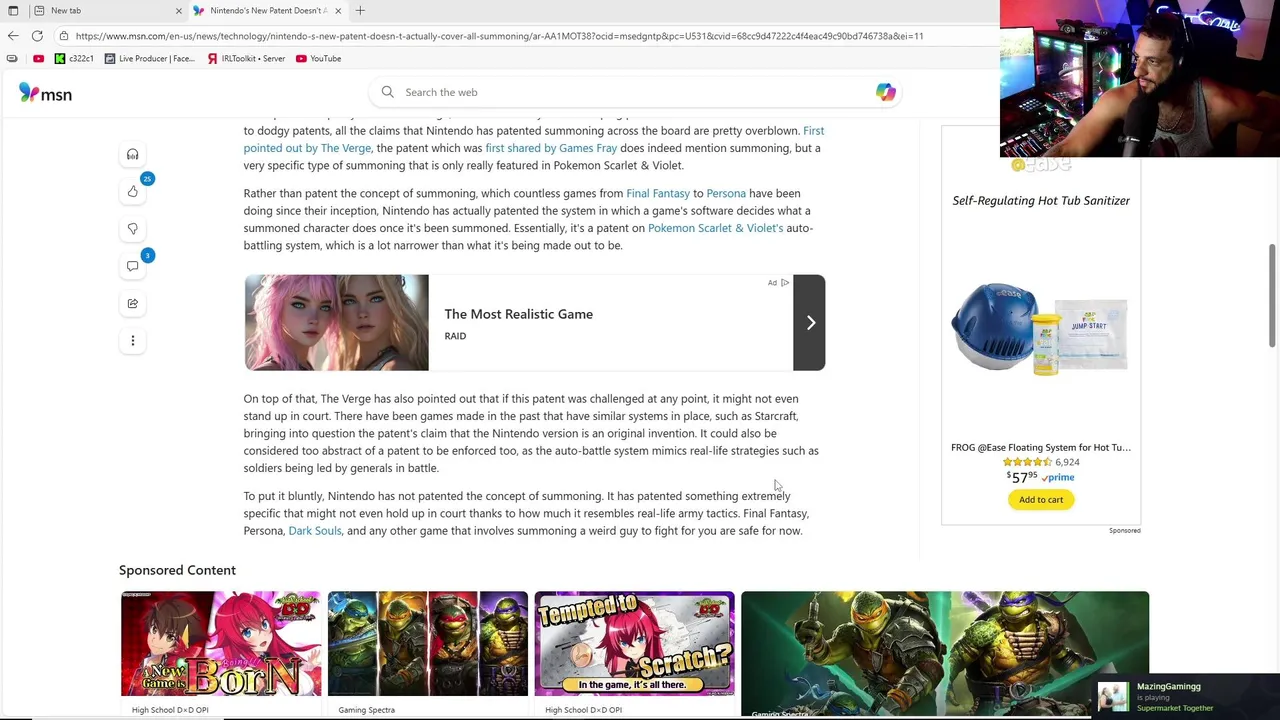
Task: Open the Live Producer Facebook bookmark
Action: click(x=150, y=59)
